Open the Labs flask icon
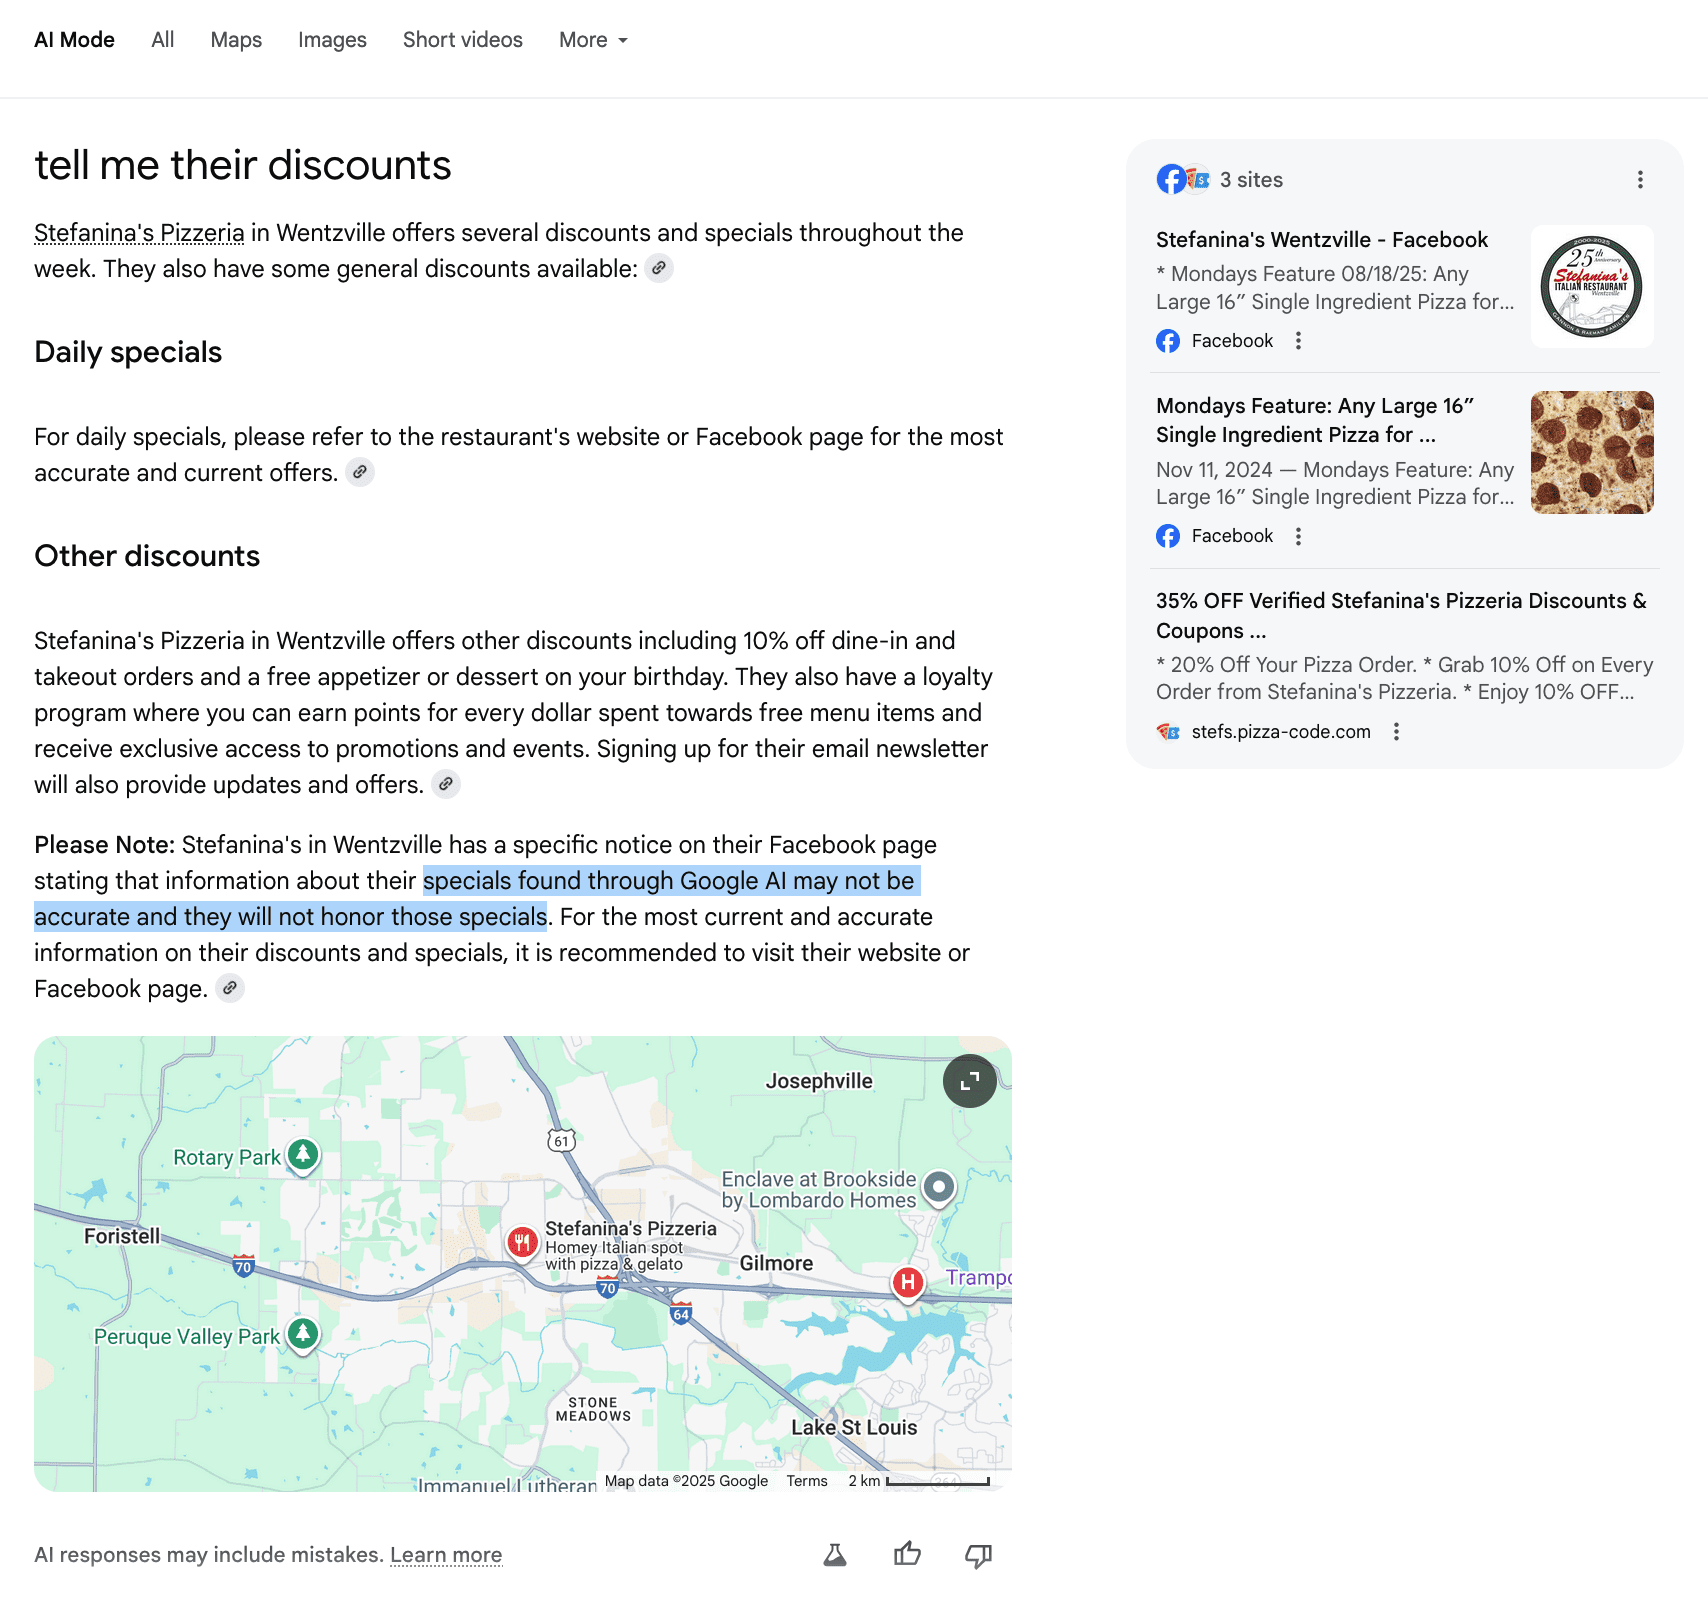This screenshot has height=1616, width=1708. pos(835,1555)
